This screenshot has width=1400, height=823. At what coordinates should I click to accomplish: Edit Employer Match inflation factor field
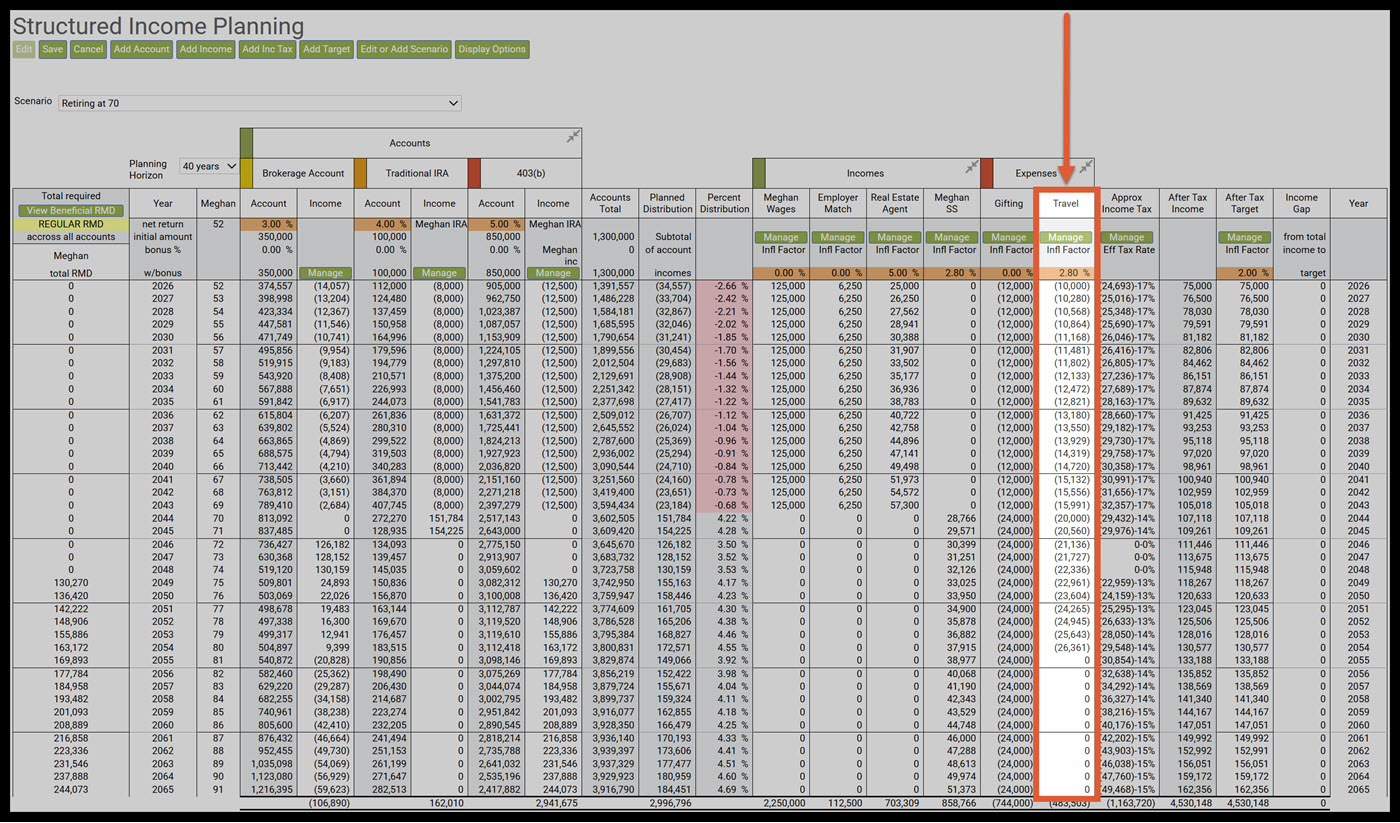838,273
